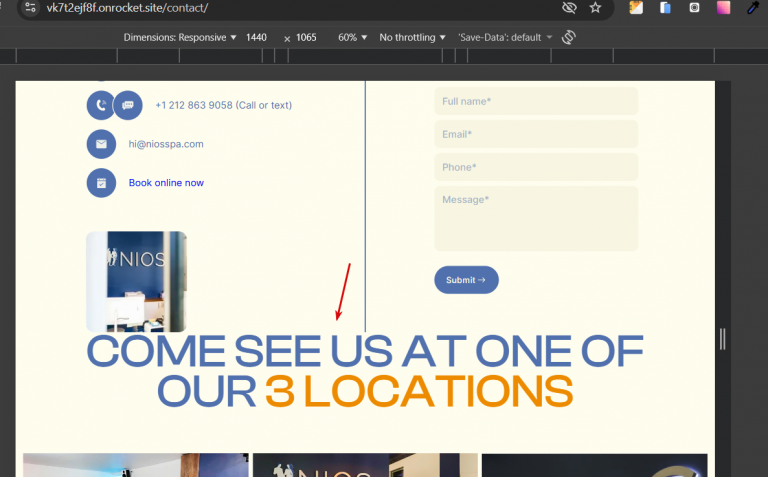Click the rotate device orientation icon
The height and width of the screenshot is (477, 768).
569,37
